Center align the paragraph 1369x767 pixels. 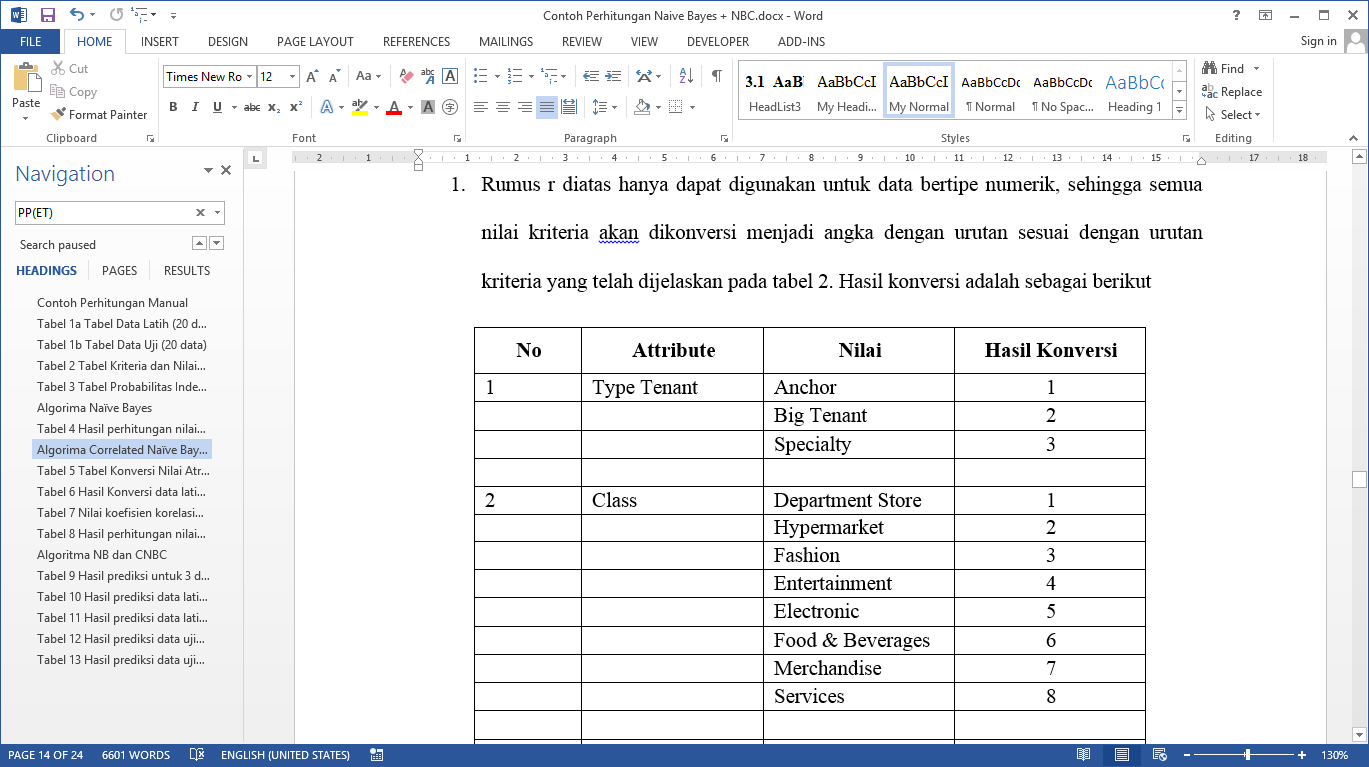[503, 107]
